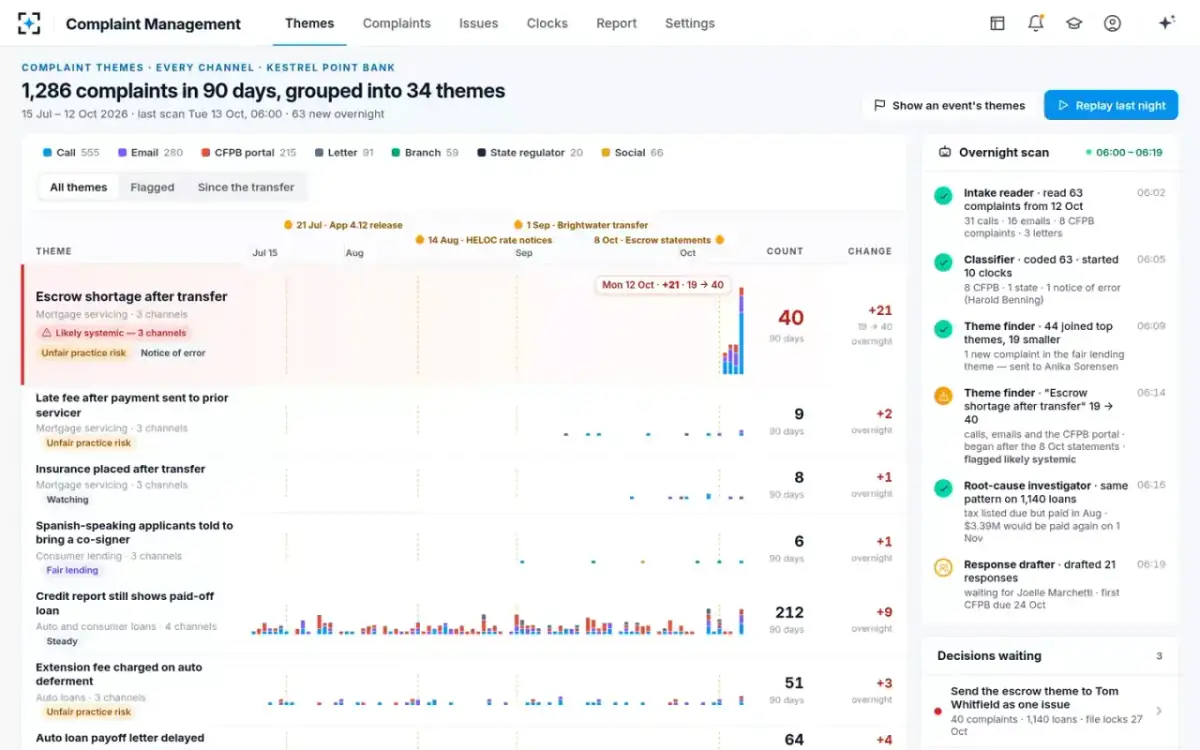Toggle the Call channel legend filter
1200x750 pixels.
click(x=71, y=153)
